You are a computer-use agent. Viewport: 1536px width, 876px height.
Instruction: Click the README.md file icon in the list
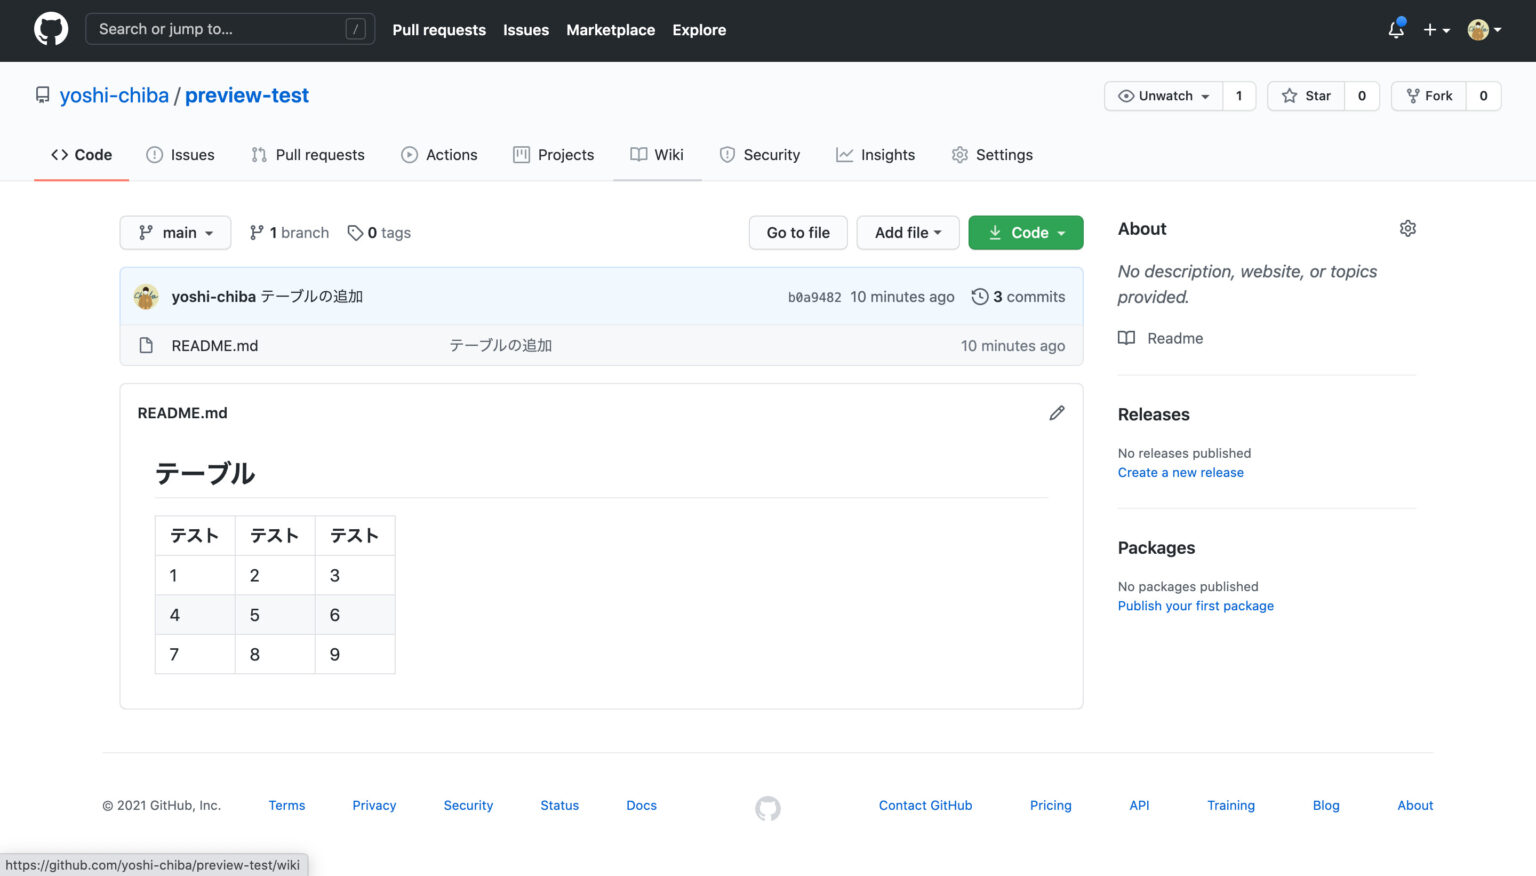pos(146,345)
